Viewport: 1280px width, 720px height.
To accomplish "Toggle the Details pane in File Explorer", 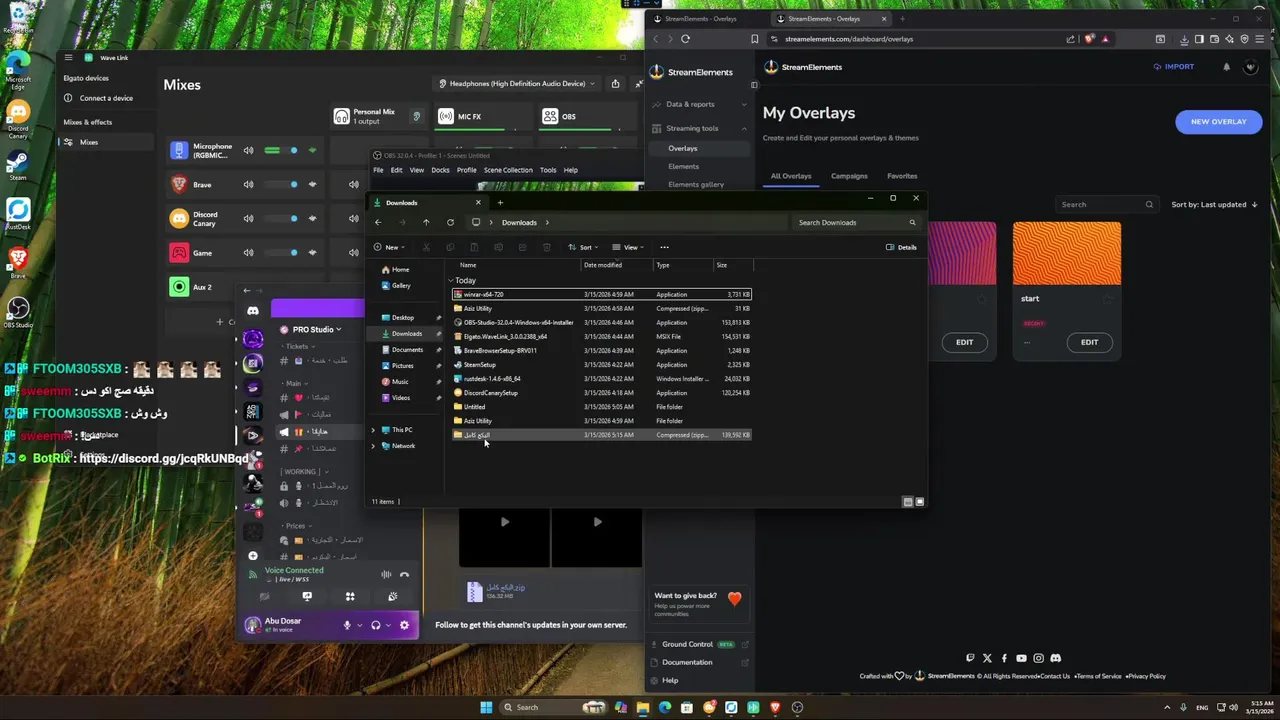I will 901,247.
